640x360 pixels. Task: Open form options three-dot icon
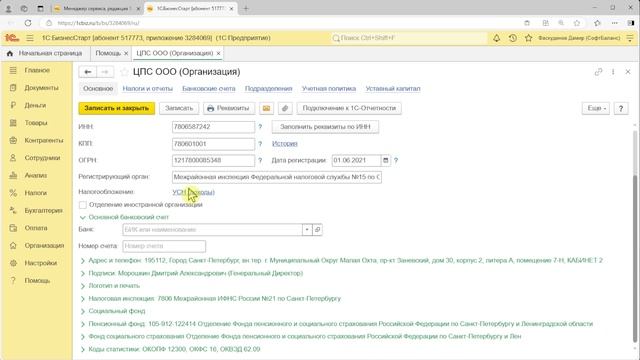613,72
